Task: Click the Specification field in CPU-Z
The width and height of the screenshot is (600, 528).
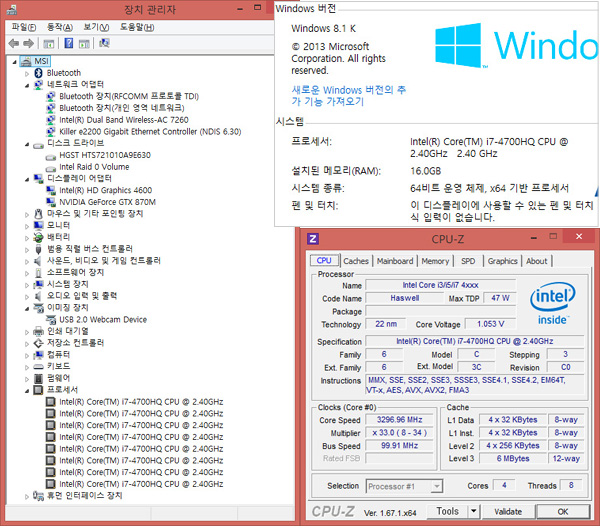Action: (474, 341)
